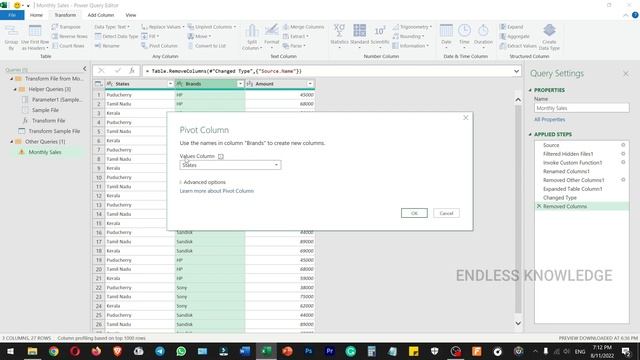
Task: Open the Data Type: Text dropdown
Action: pos(112,27)
